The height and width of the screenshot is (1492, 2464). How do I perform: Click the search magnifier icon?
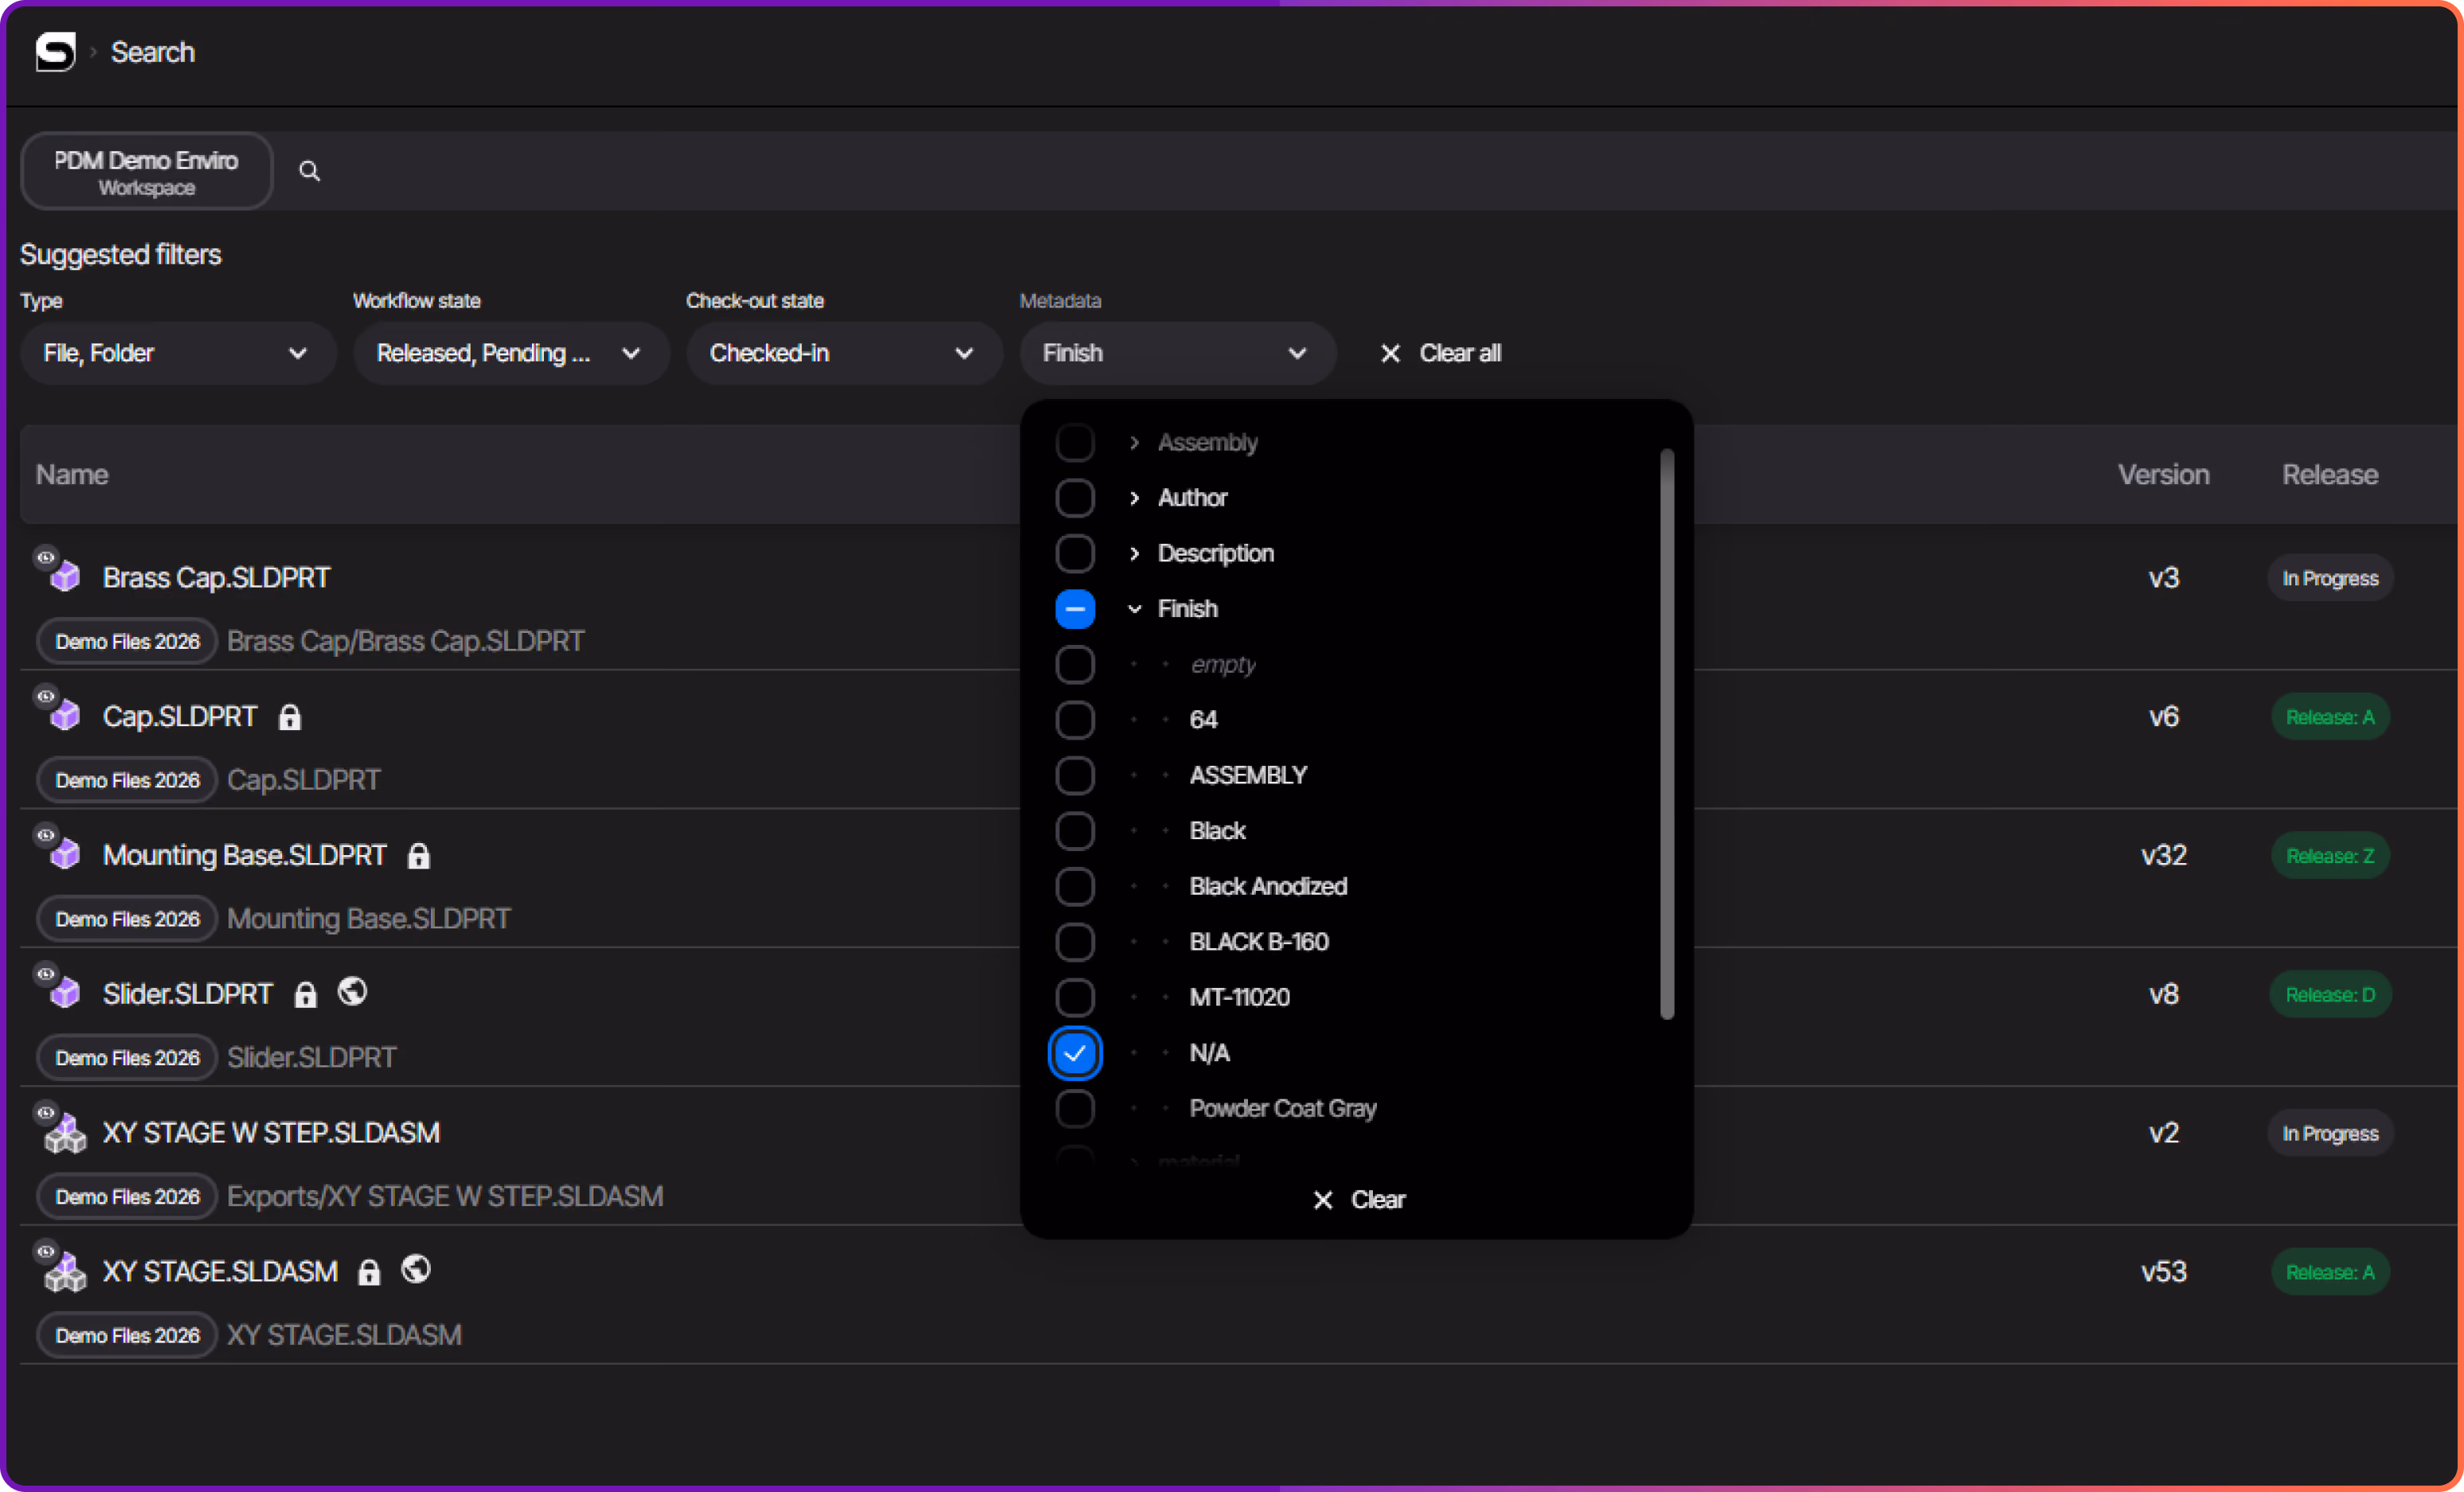click(x=310, y=171)
